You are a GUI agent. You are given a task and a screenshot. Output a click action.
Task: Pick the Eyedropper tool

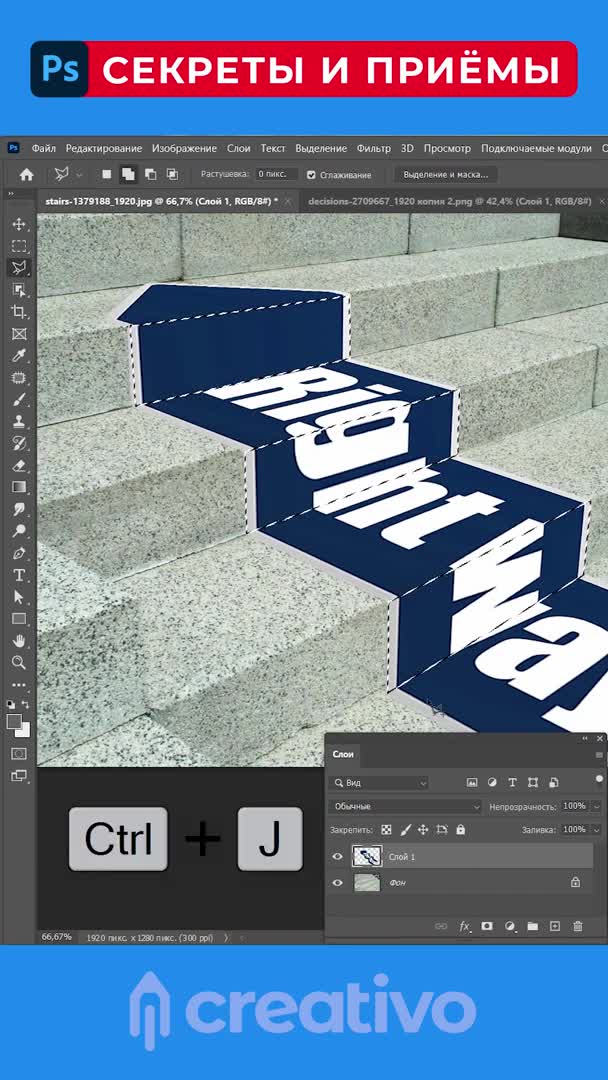point(19,356)
